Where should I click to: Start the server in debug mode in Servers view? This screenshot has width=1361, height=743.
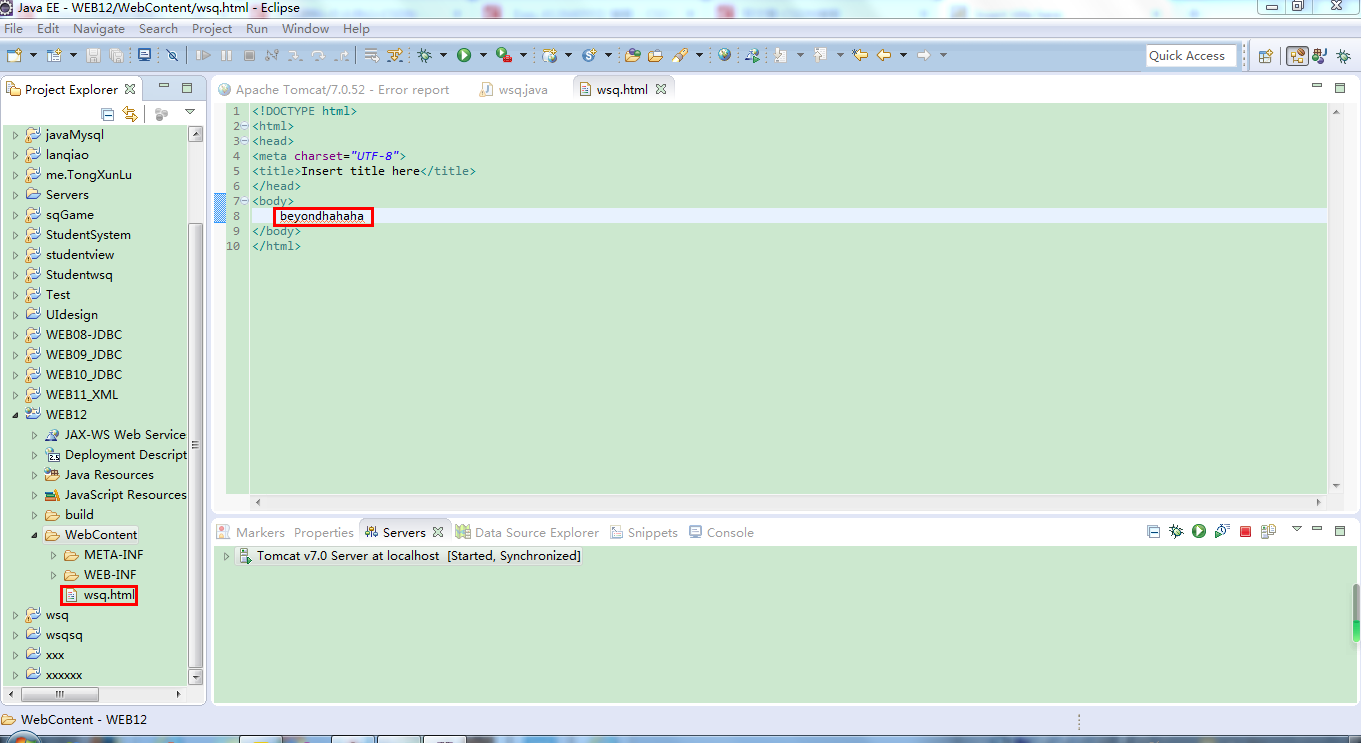(1176, 532)
